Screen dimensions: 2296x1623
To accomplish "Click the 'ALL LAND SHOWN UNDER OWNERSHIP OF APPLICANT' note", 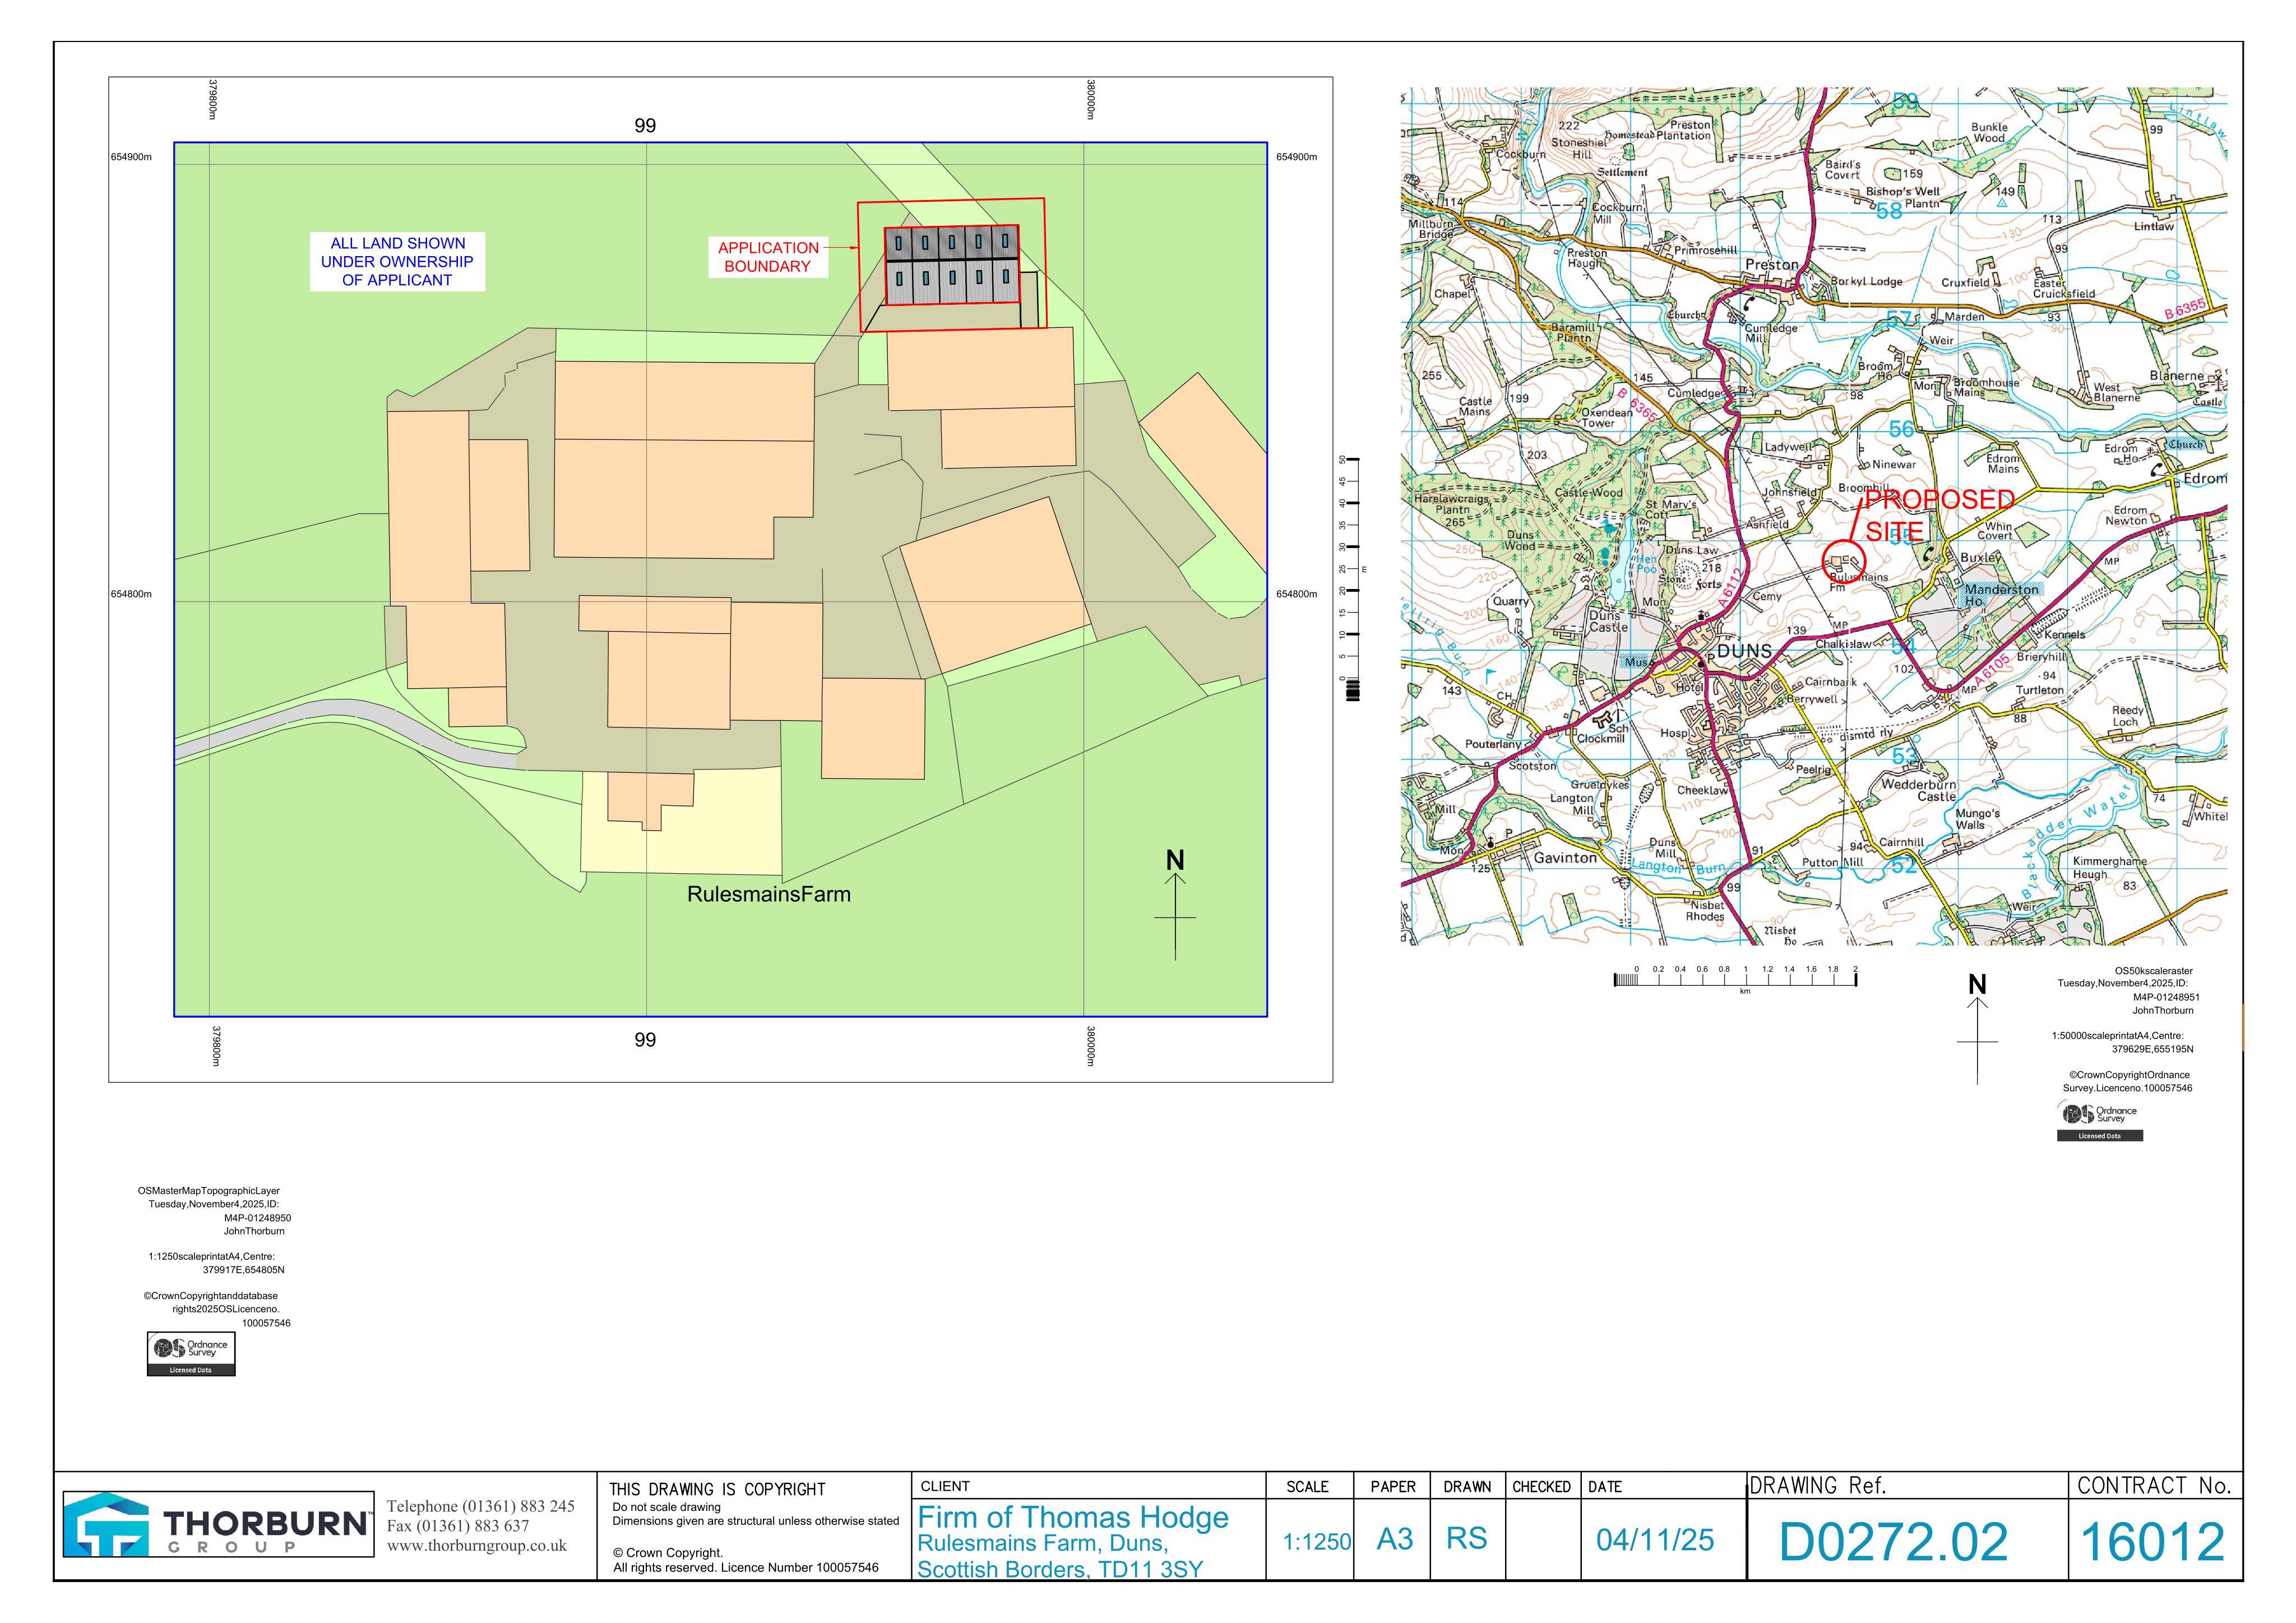I will (x=397, y=262).
